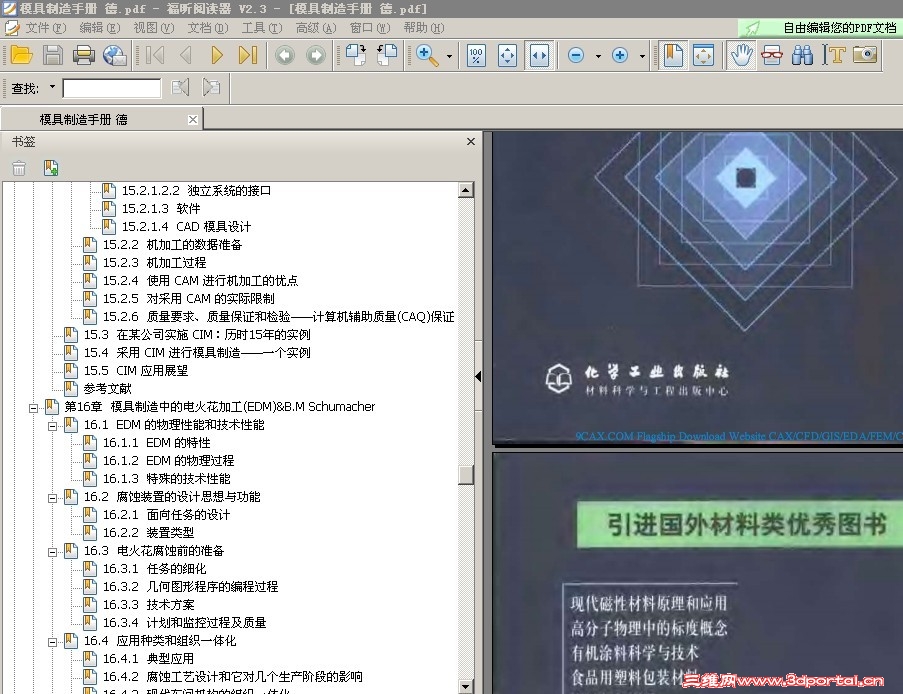Delete selected bookmark with trash icon
903x694 pixels.
coord(19,168)
